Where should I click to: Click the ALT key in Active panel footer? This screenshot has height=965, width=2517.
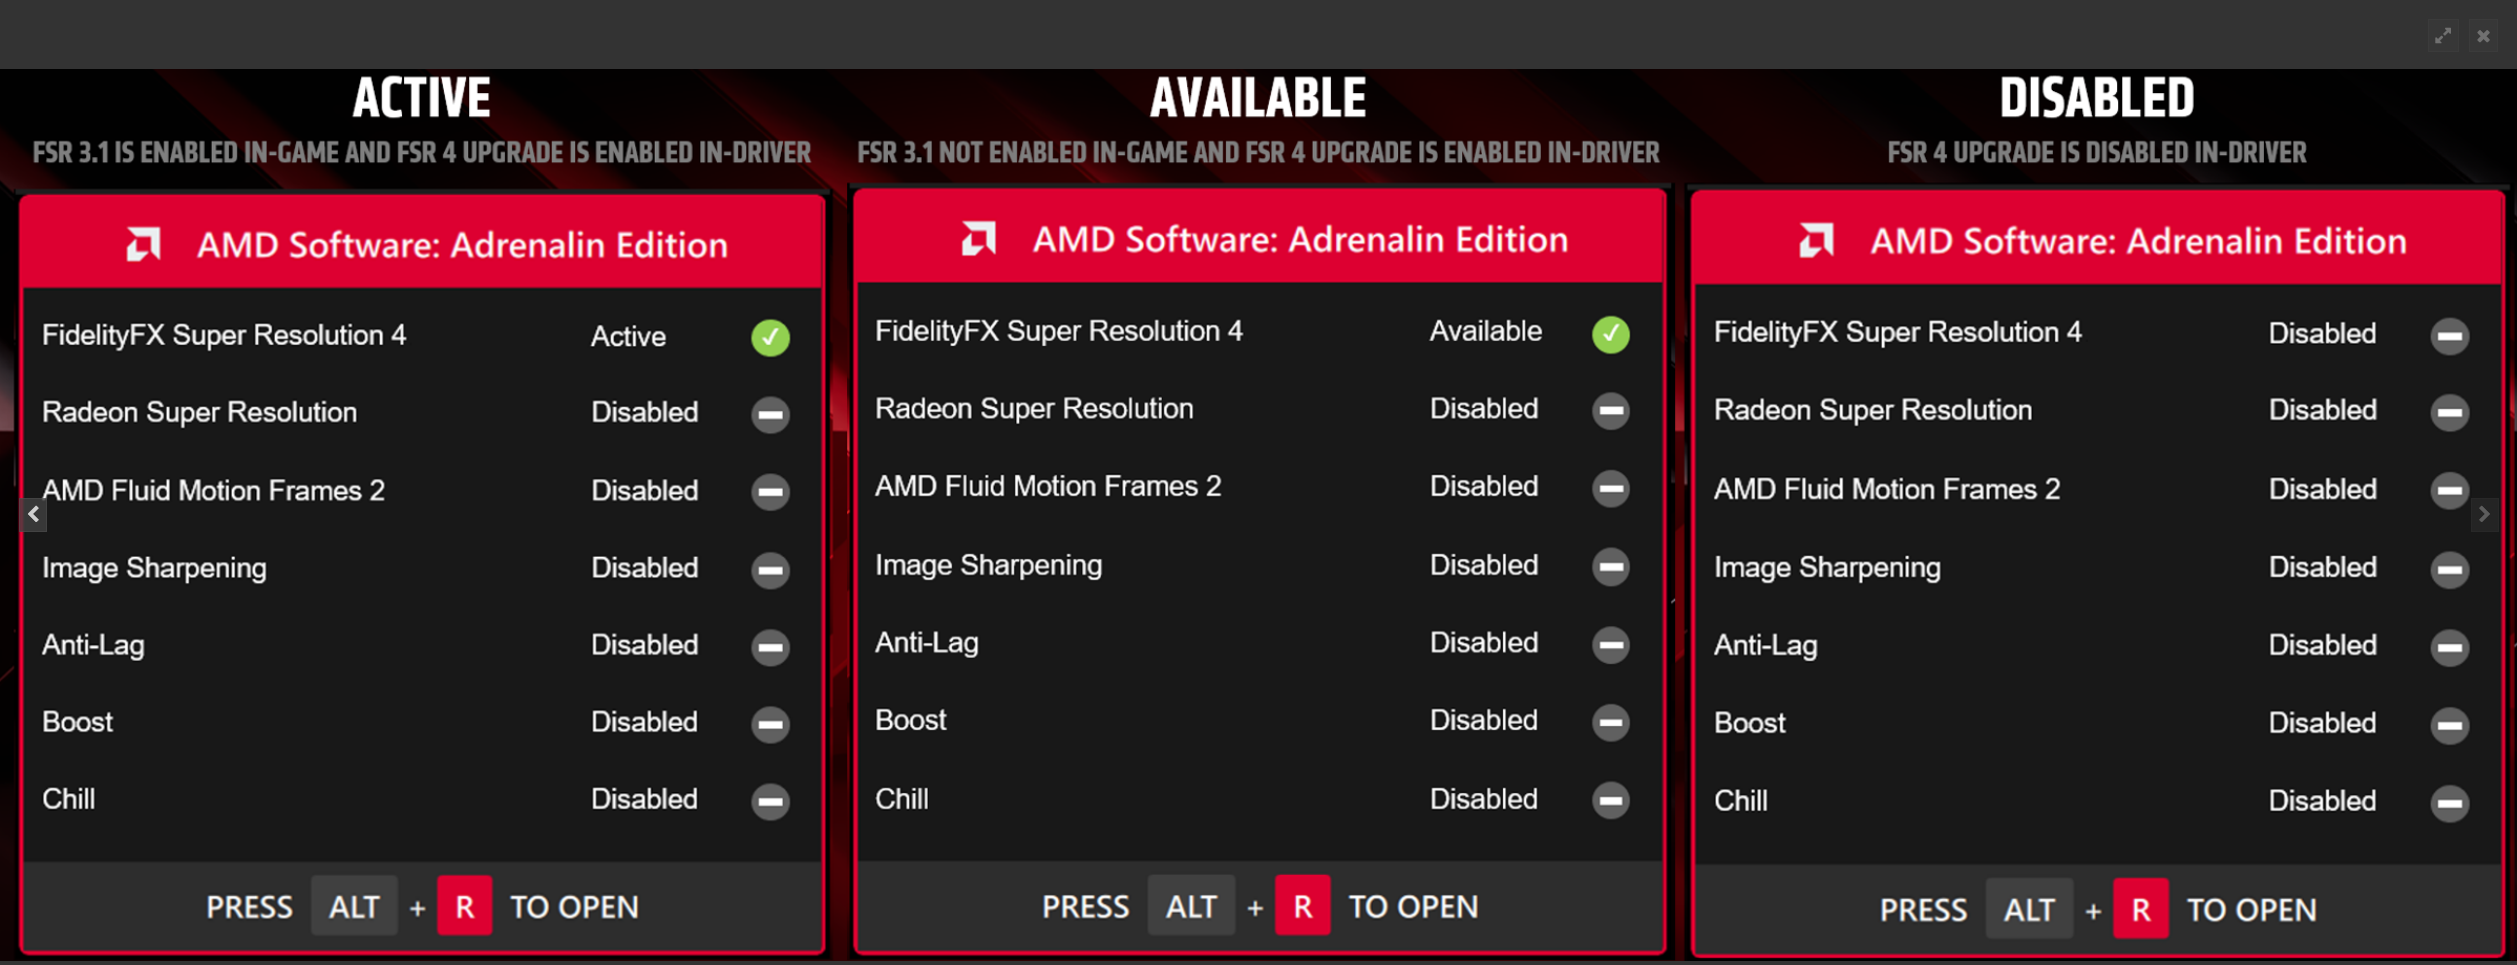coord(354,906)
